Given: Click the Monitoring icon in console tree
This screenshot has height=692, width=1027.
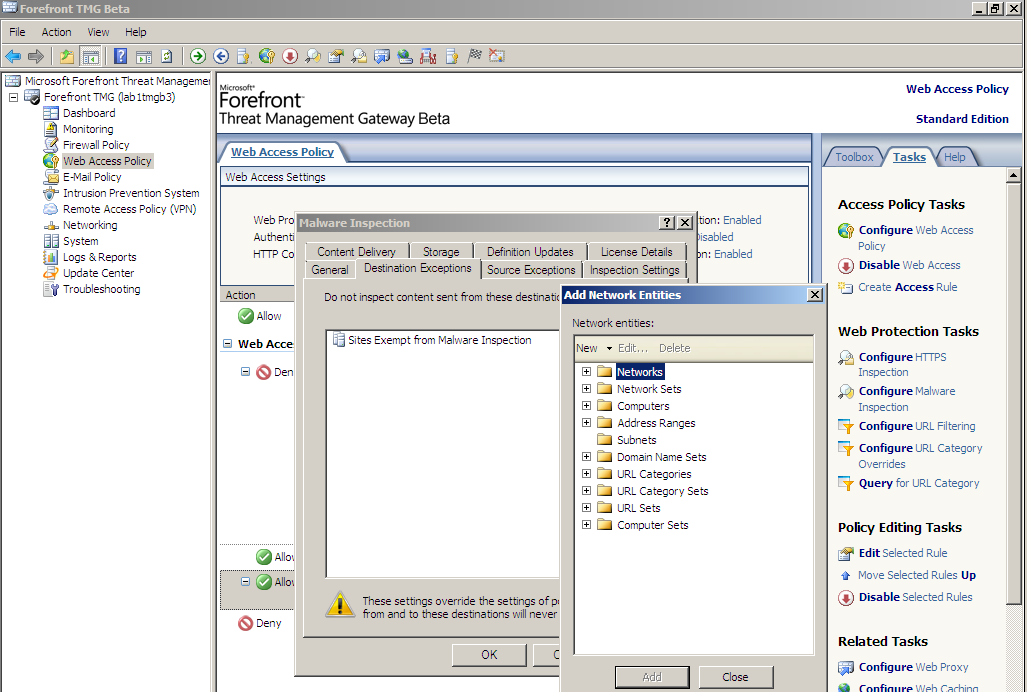Looking at the screenshot, I should pyautogui.click(x=51, y=129).
